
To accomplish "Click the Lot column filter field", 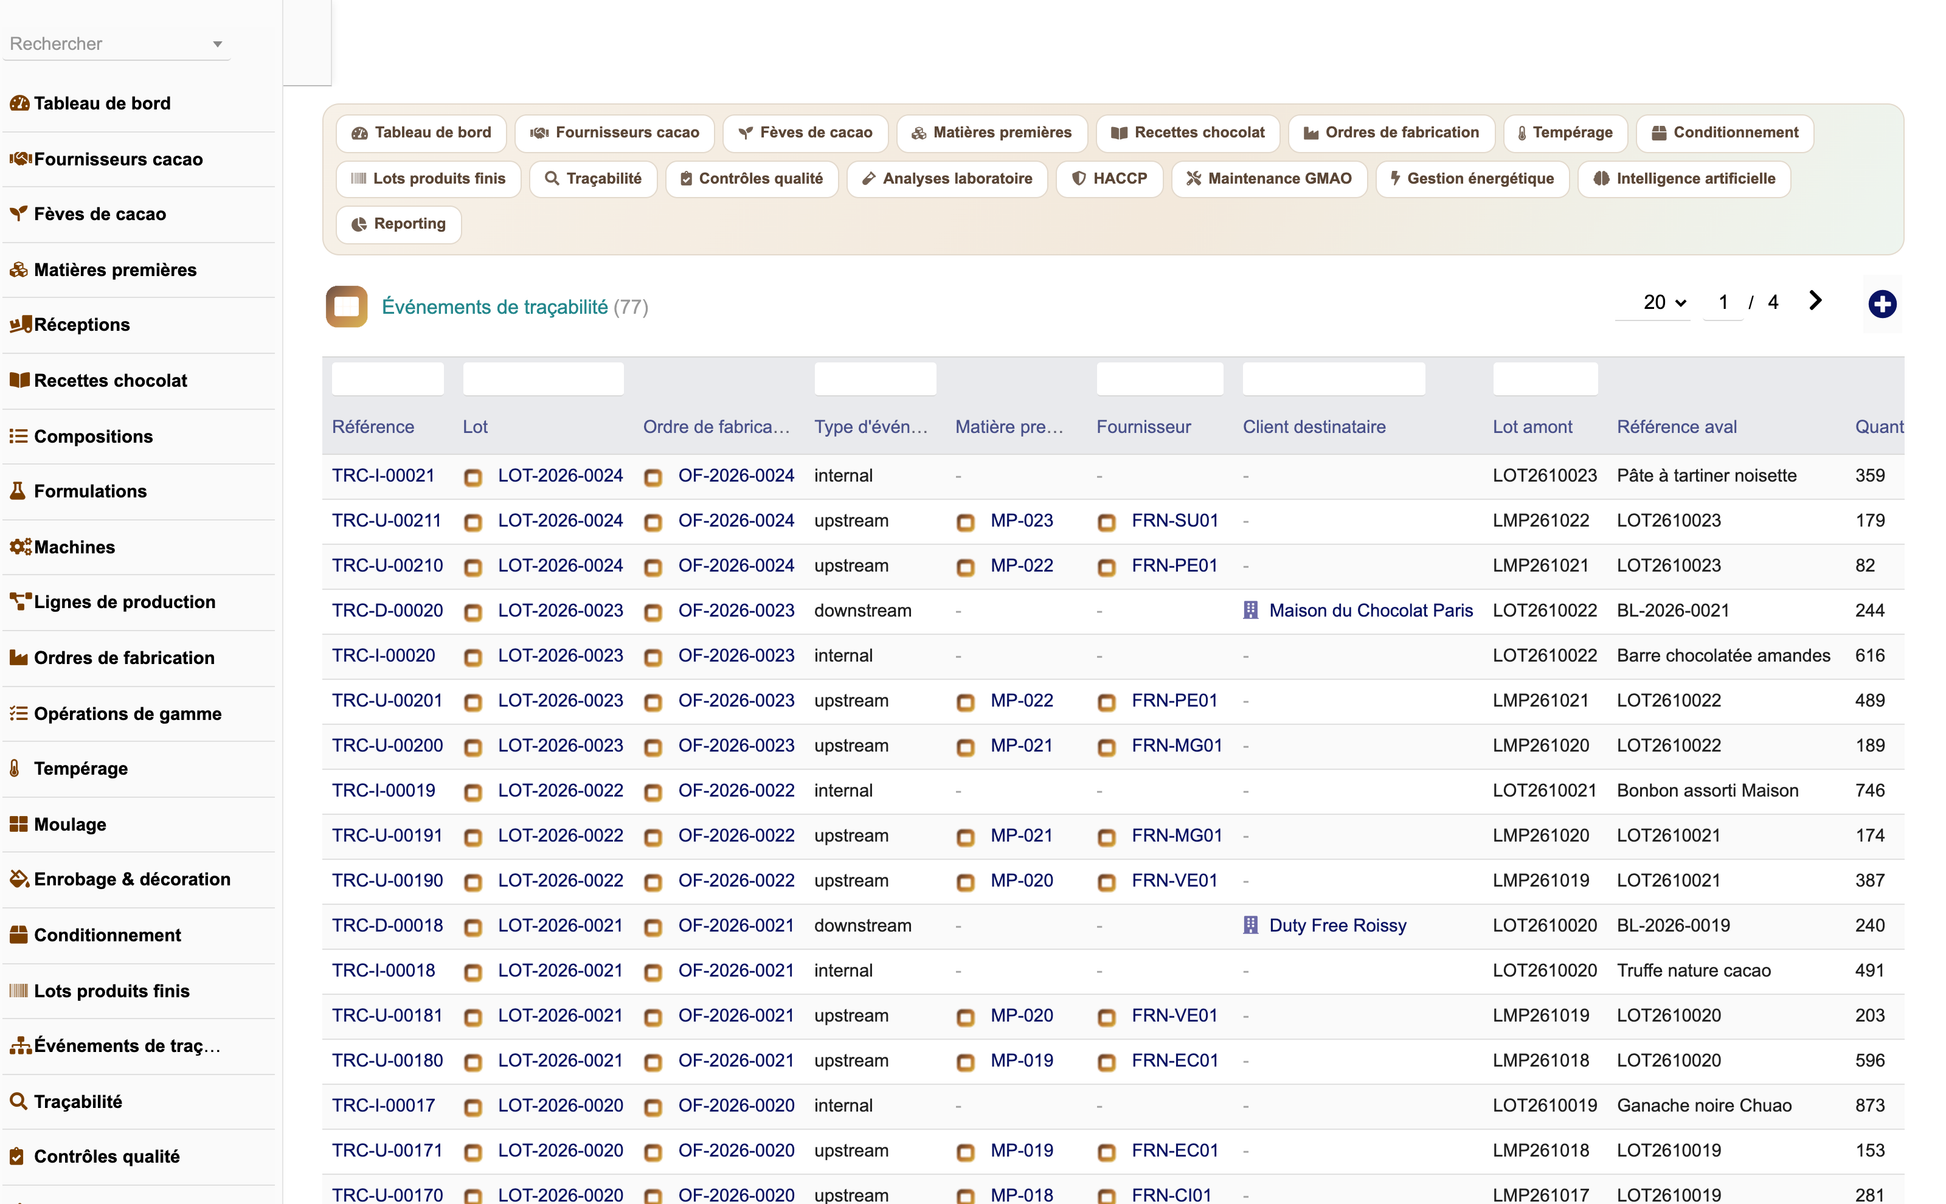I will click(543, 379).
